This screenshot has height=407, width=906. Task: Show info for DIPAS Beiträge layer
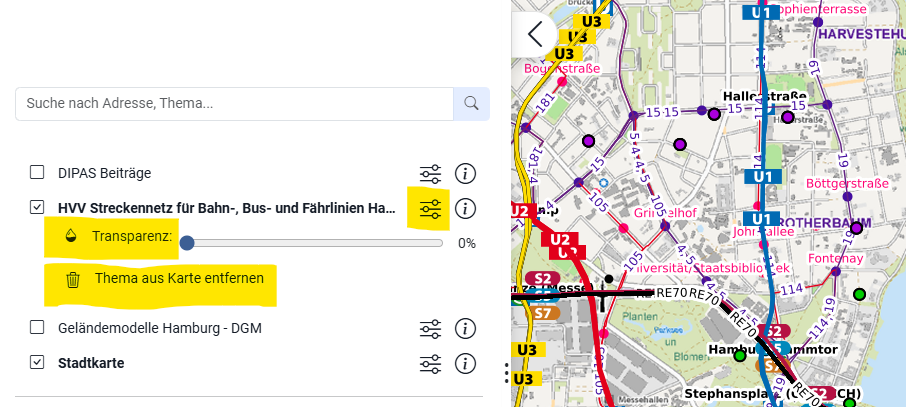(x=465, y=173)
